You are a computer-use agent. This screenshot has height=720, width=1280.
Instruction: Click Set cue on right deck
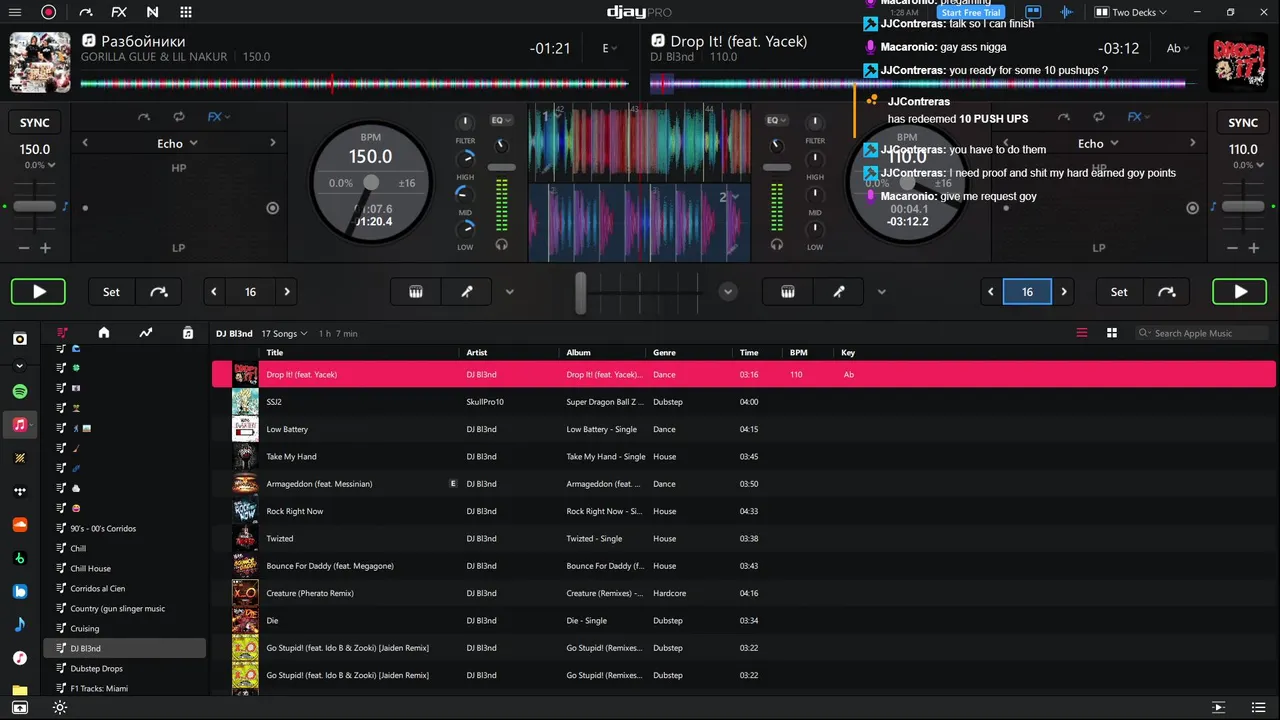[x=1119, y=292]
